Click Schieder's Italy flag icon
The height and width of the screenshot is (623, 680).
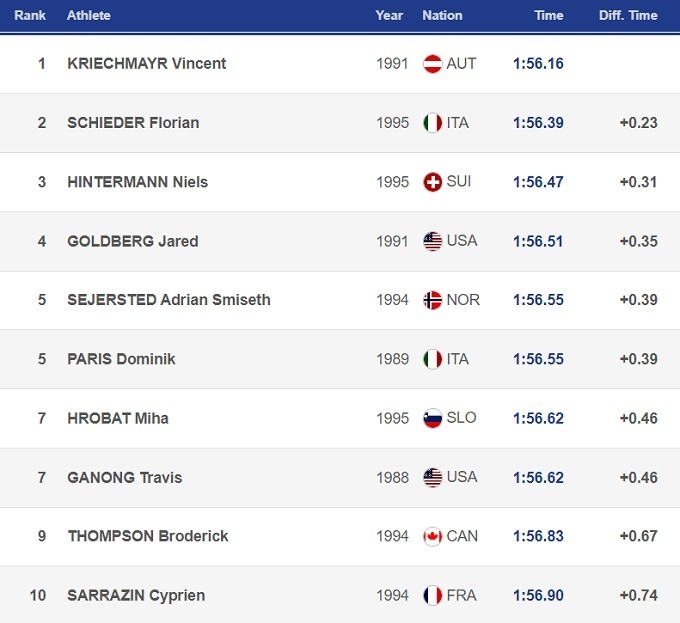click(433, 123)
